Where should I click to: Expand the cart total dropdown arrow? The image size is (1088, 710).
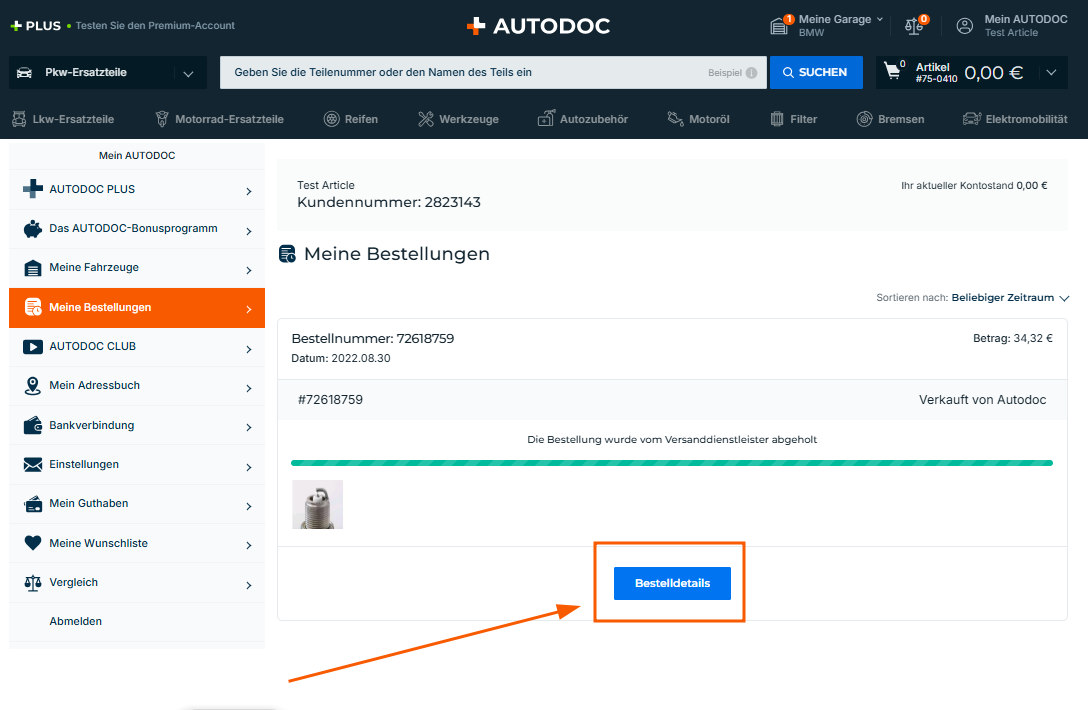[1049, 72]
